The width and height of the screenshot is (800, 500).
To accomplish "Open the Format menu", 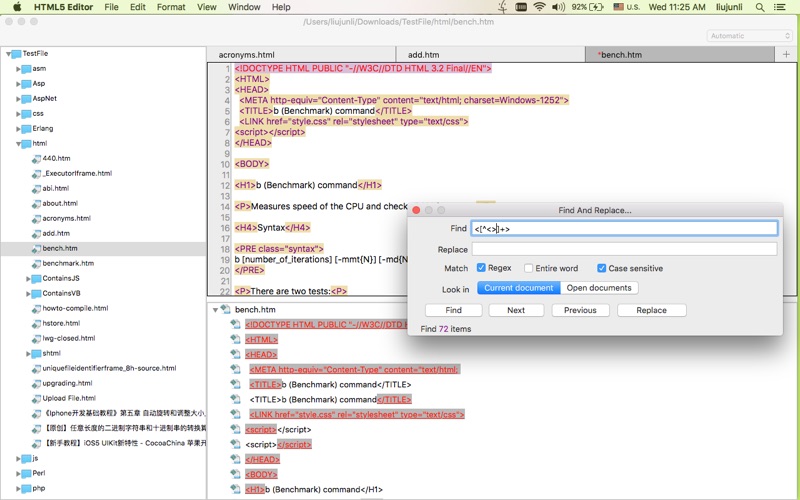I will [171, 7].
